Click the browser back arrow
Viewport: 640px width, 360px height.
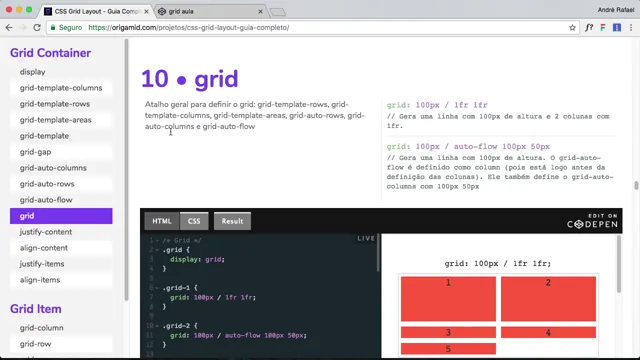click(9, 28)
